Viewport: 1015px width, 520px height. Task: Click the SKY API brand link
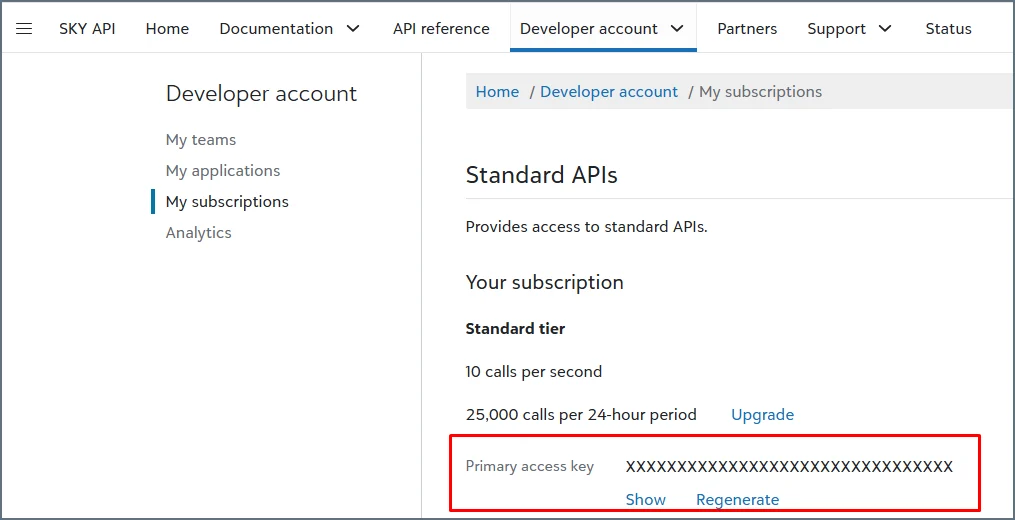87,28
